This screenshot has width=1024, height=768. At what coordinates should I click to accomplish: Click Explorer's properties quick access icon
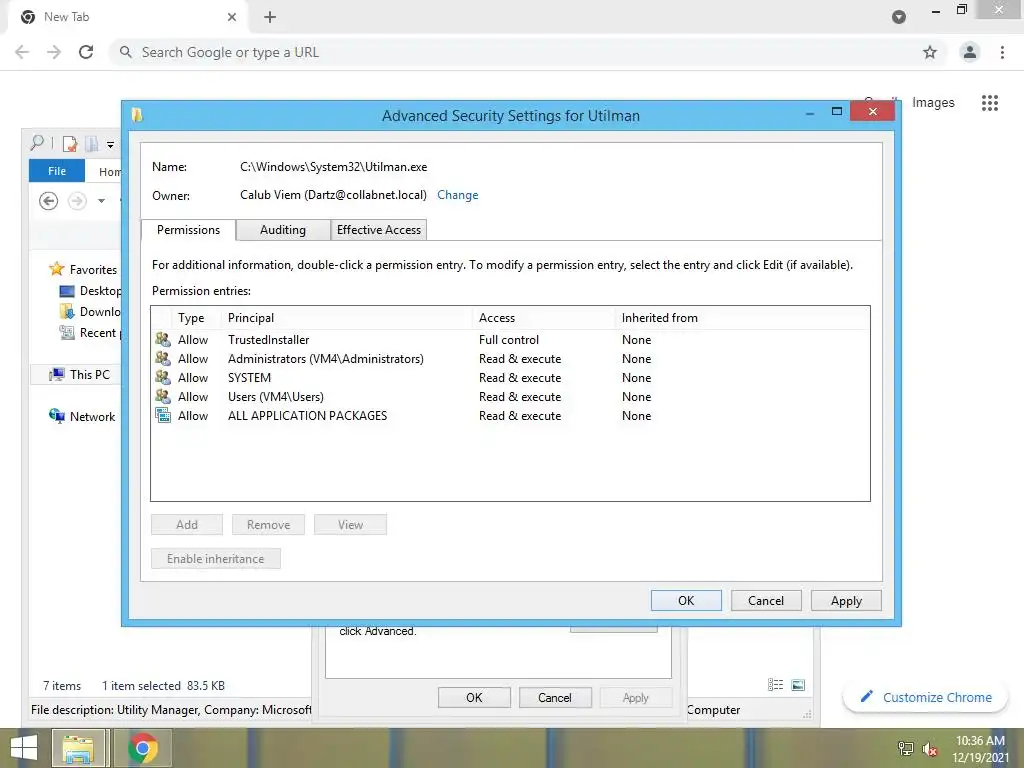pyautogui.click(x=70, y=144)
